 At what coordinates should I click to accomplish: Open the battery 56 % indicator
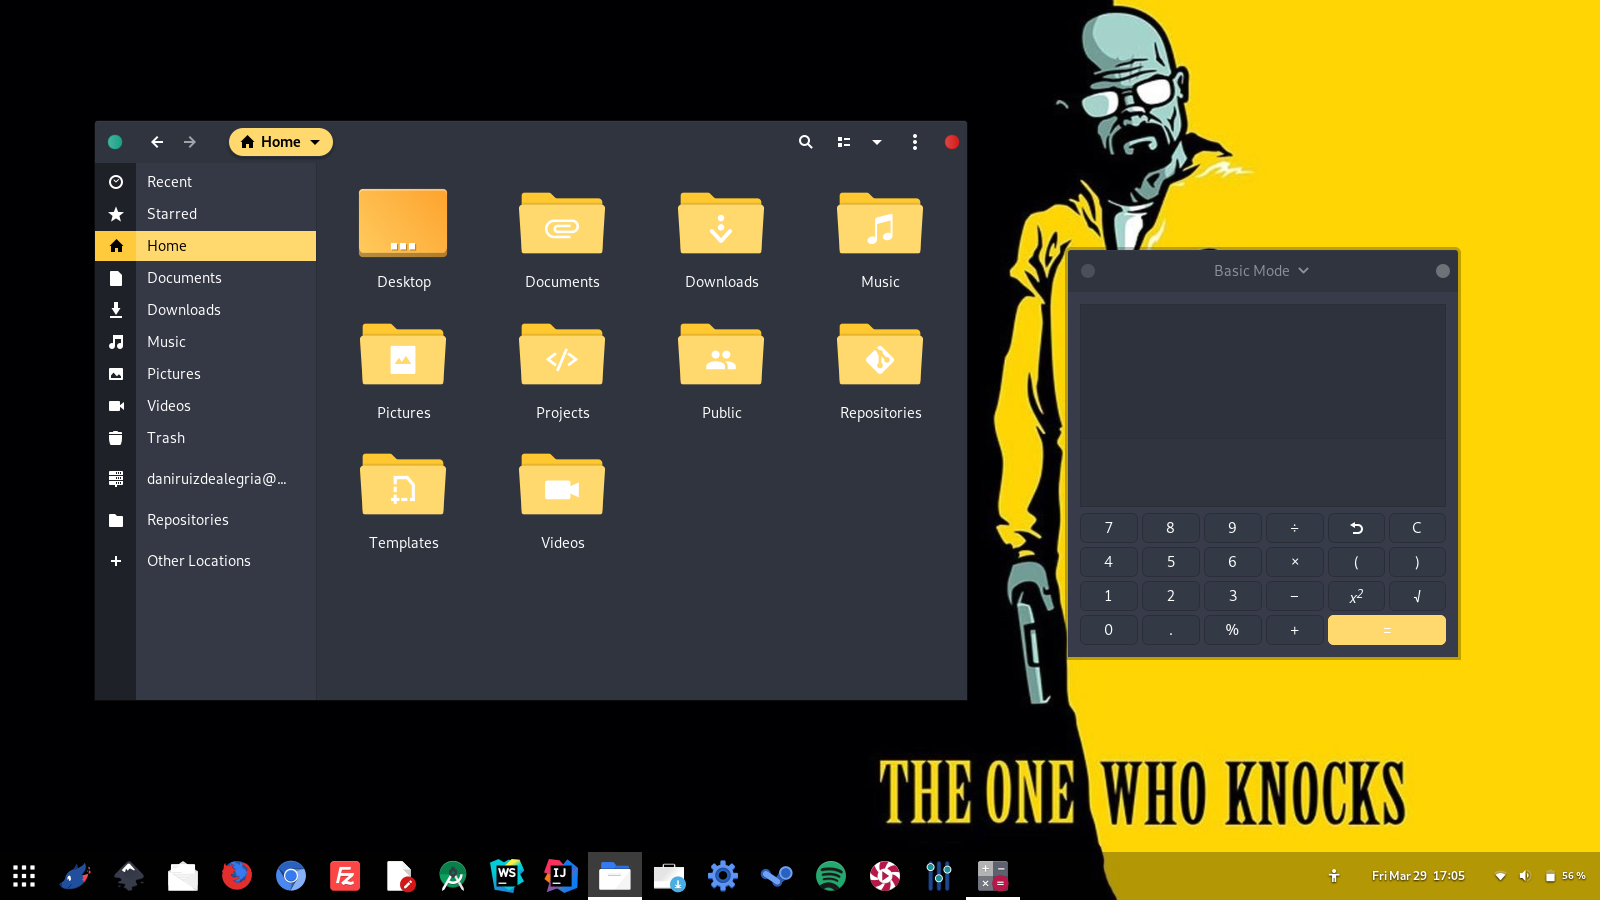coord(1566,876)
